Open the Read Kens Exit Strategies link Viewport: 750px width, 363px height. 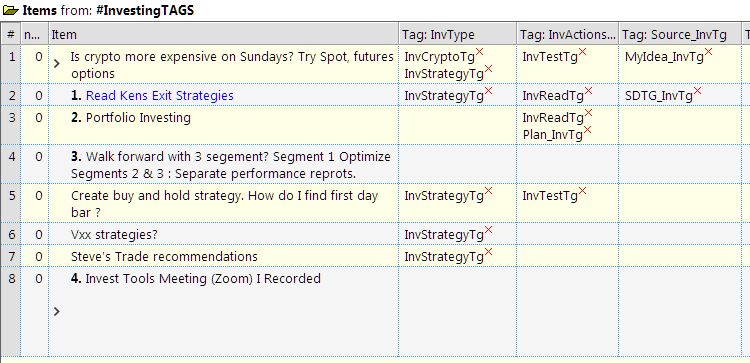160,96
